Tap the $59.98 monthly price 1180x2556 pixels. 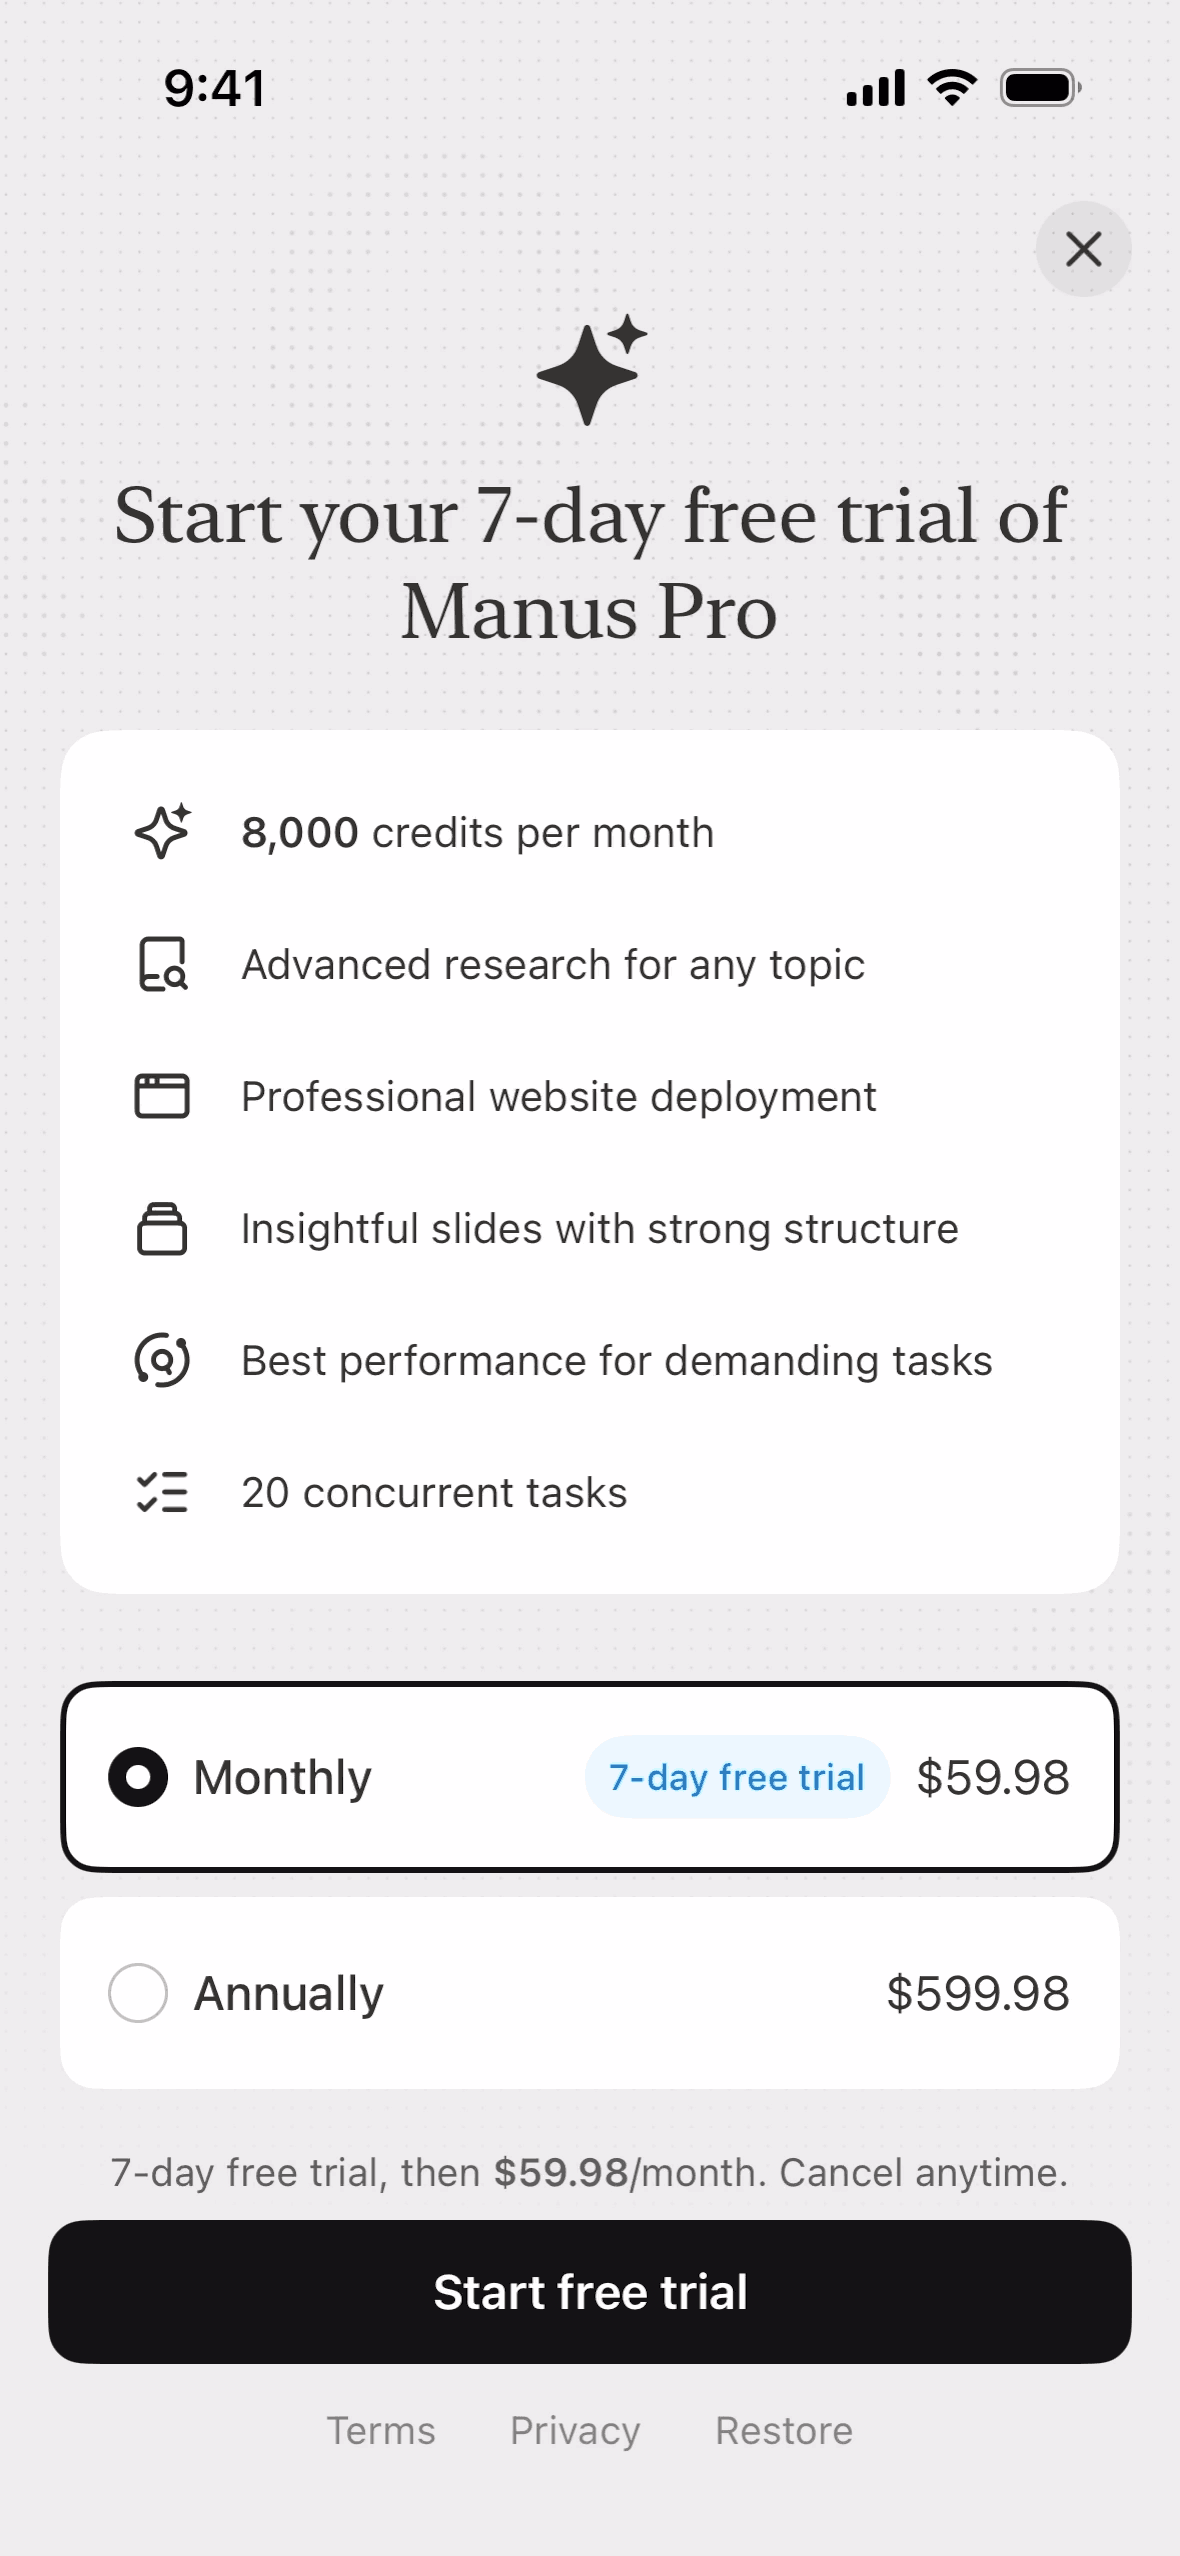pyautogui.click(x=993, y=1777)
